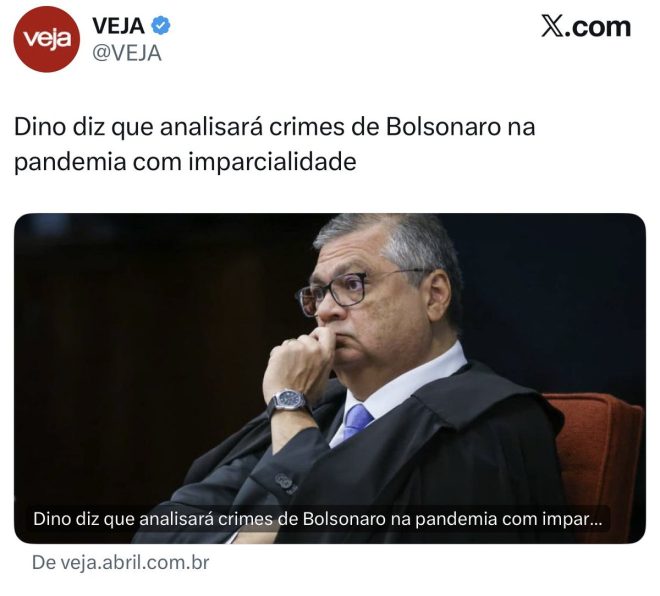Open the red Veja profile avatar
This screenshot has height=596, width=660.
[46, 39]
